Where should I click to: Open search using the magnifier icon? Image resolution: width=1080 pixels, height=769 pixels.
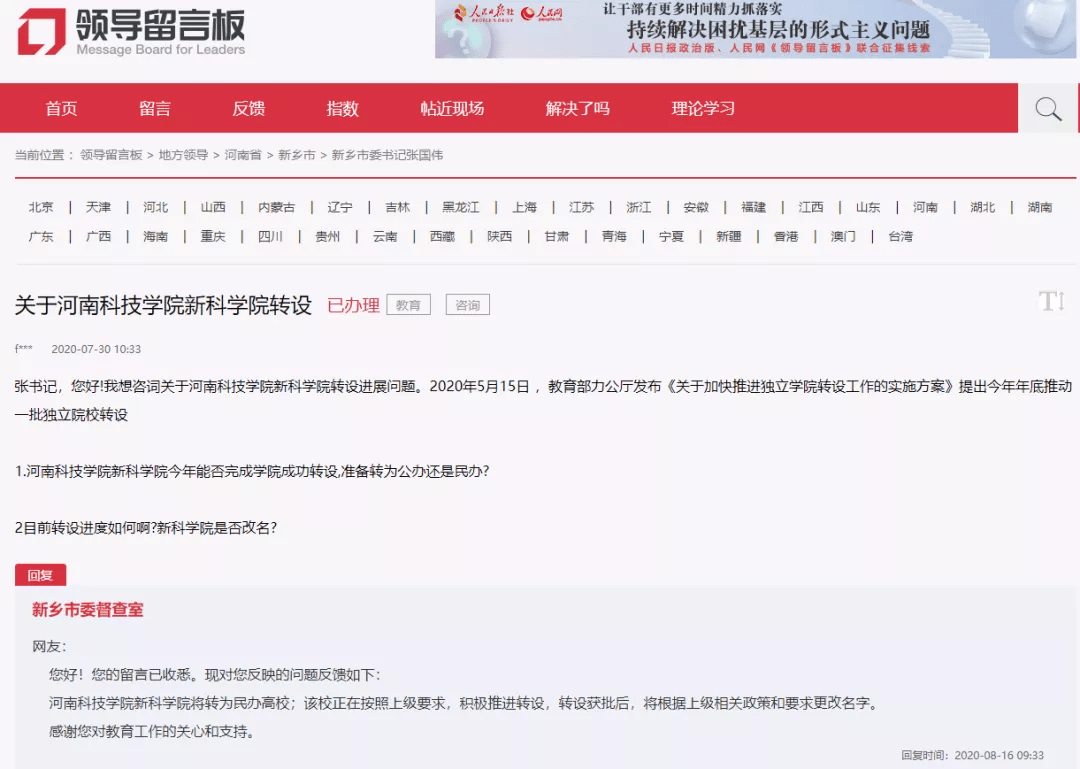click(1046, 108)
